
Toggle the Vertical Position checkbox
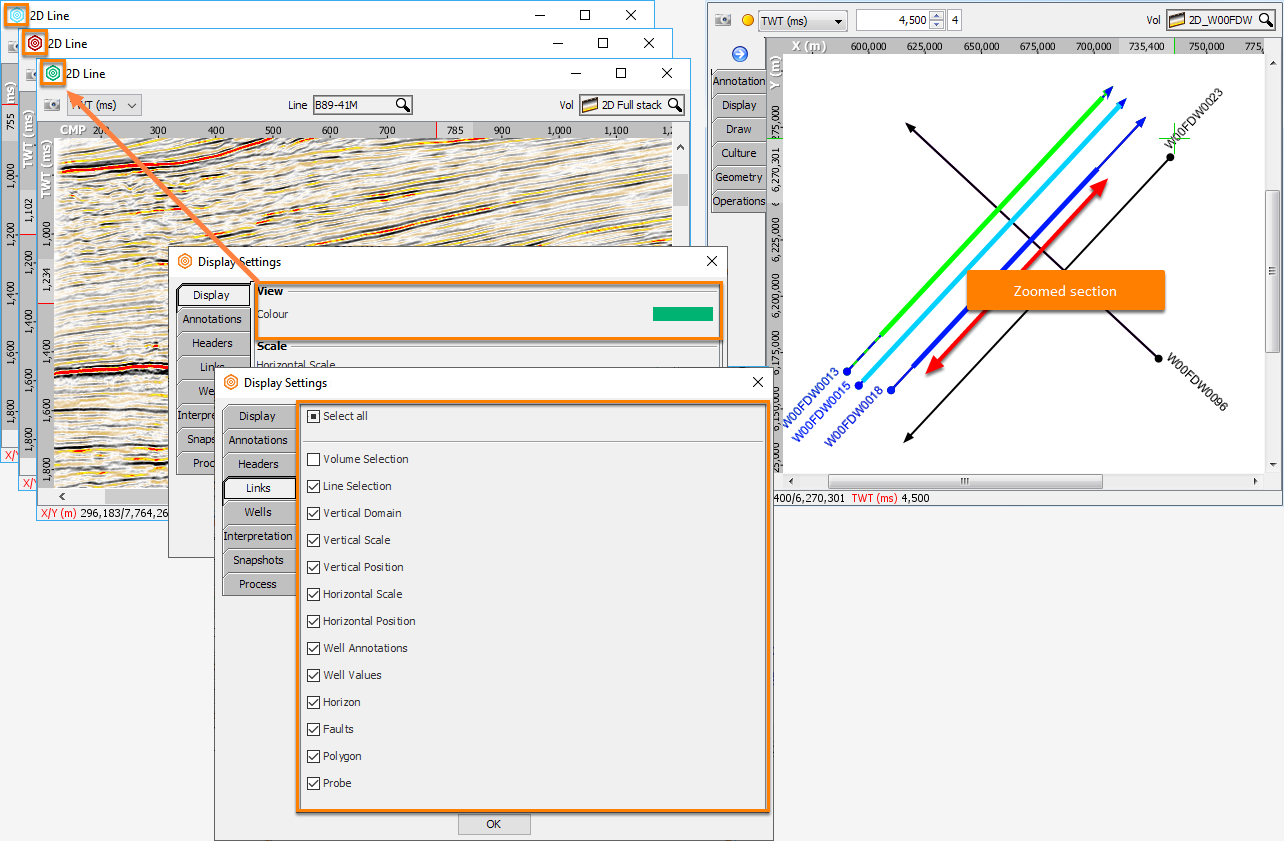(314, 567)
